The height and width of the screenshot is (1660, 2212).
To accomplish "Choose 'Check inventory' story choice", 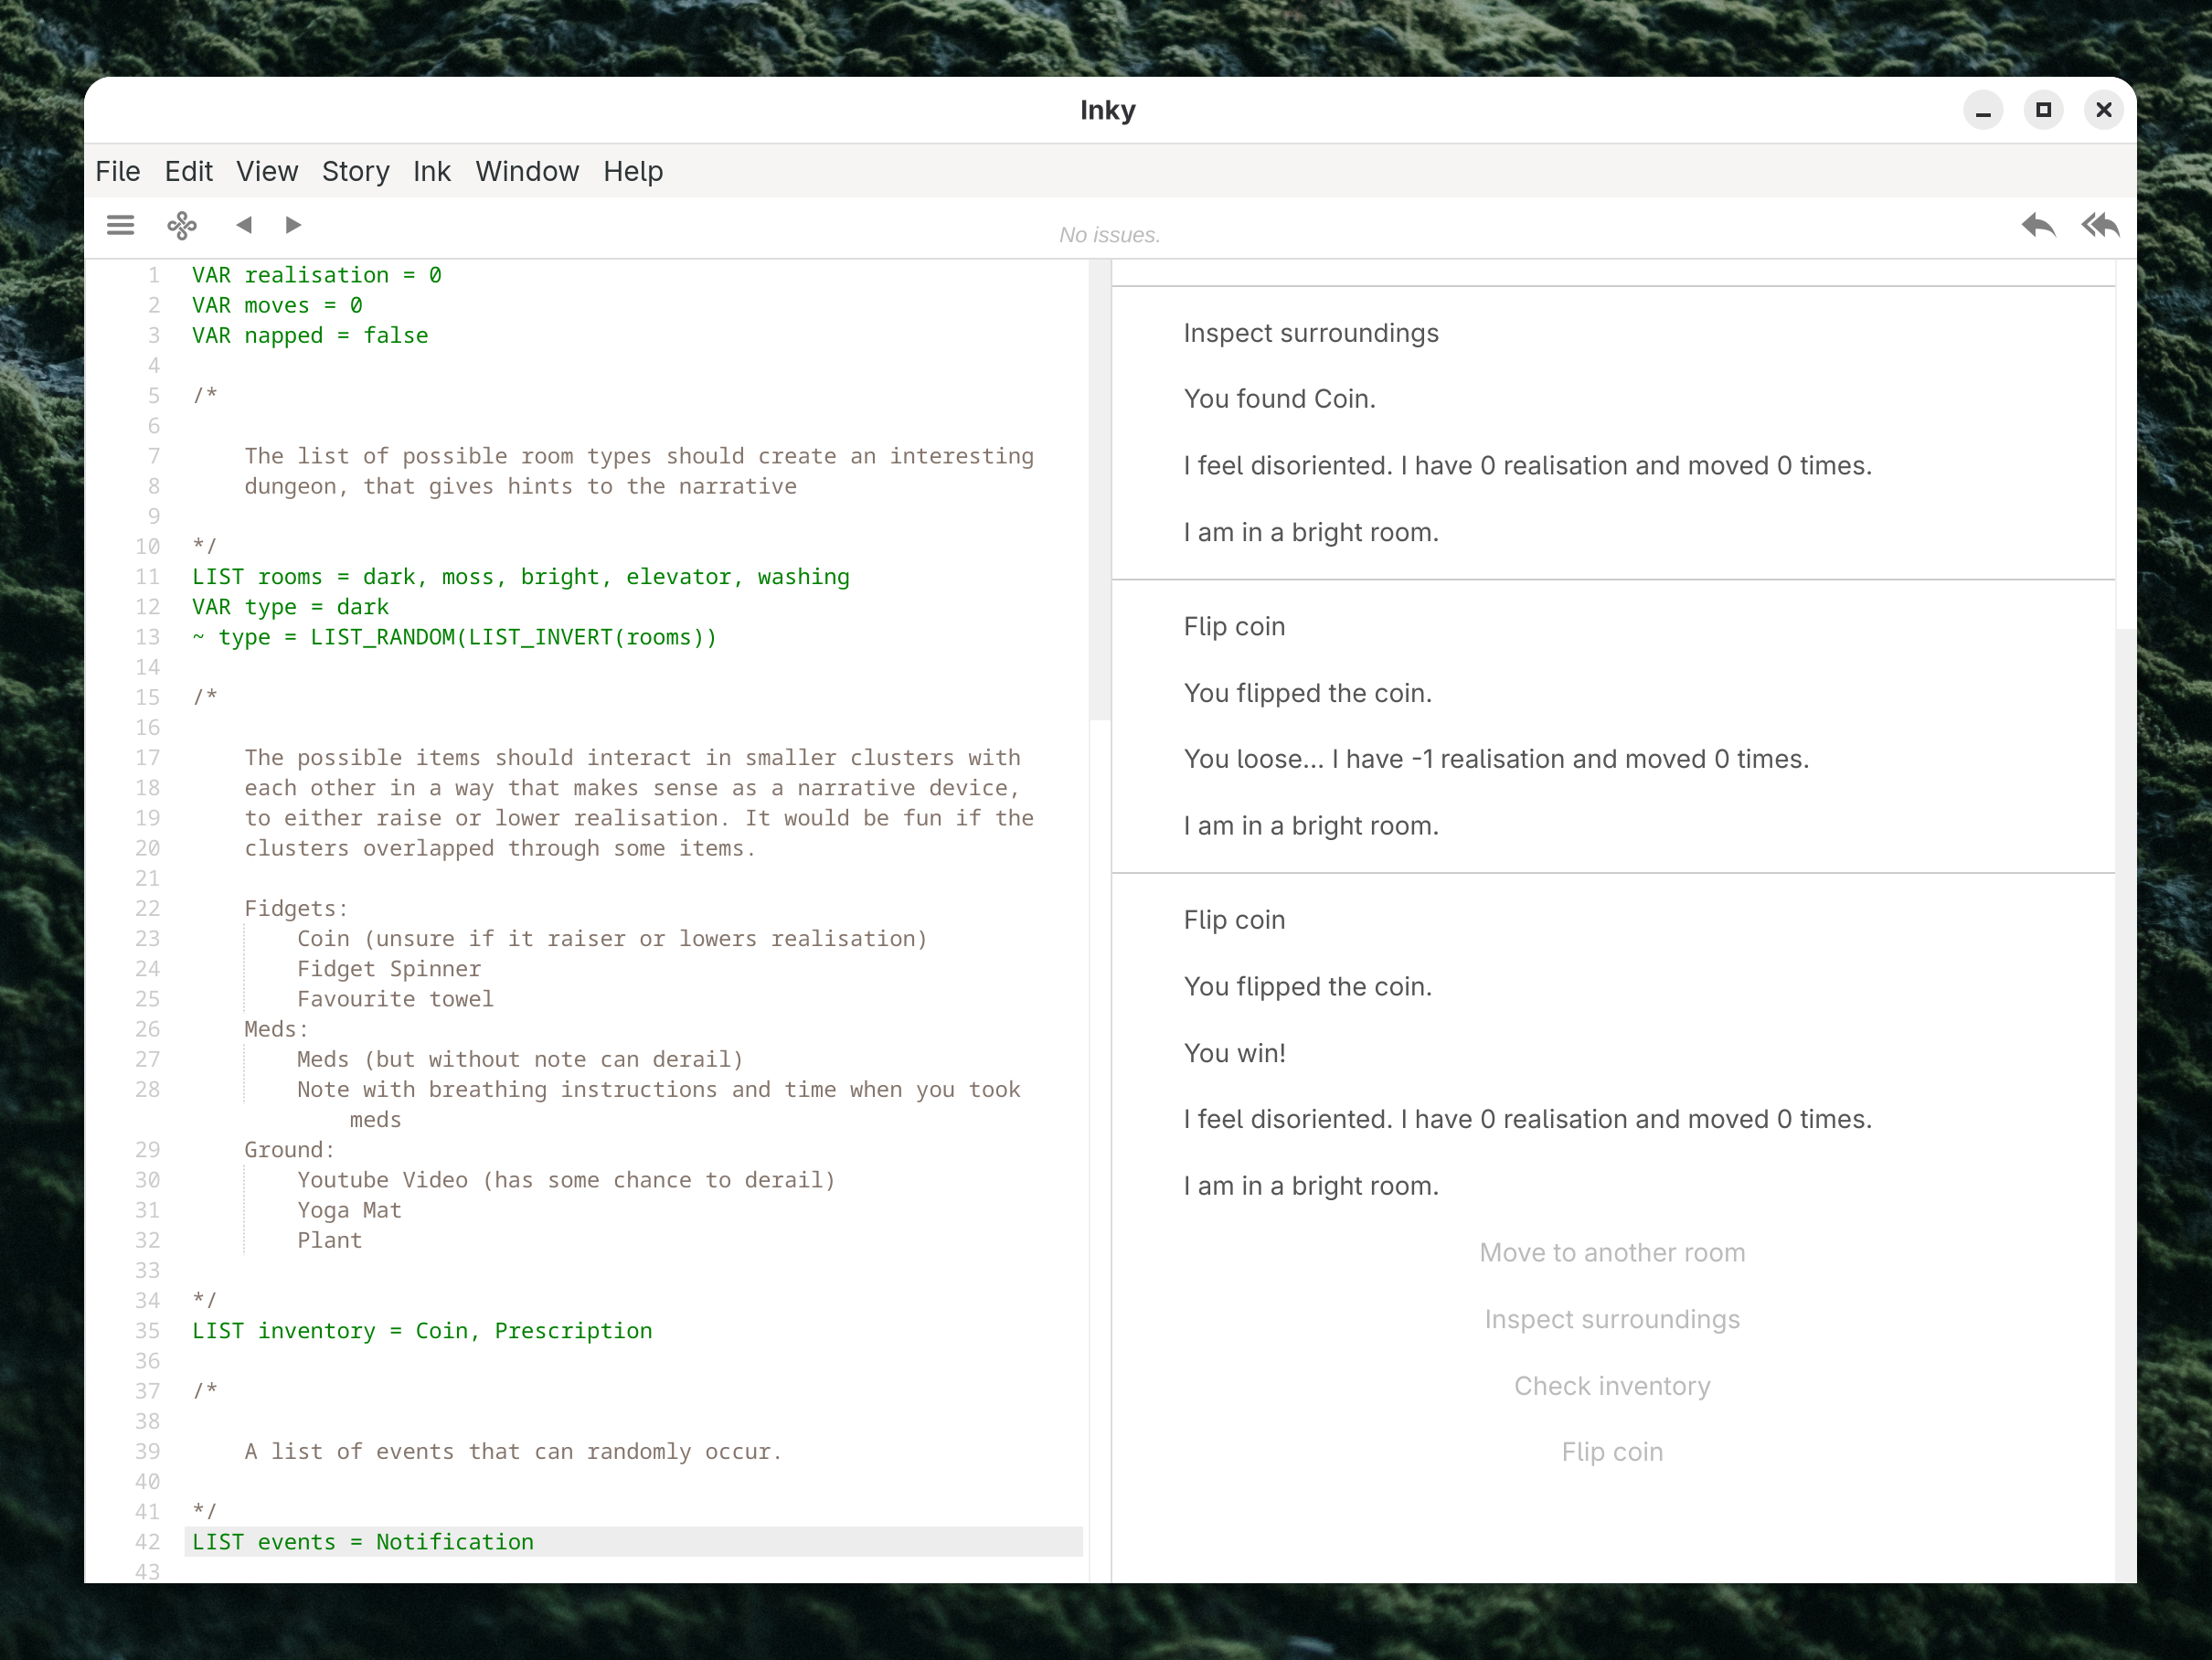I will click(x=1611, y=1385).
